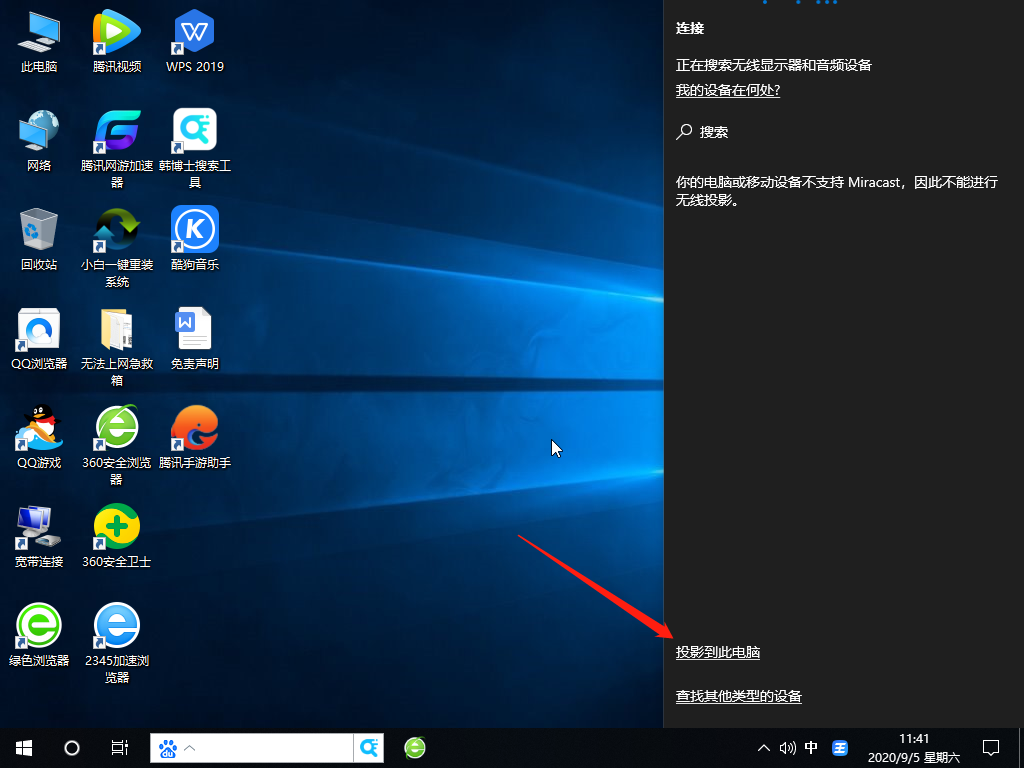Click the 投影到此电脑 link
This screenshot has height=768, width=1024.
pyautogui.click(x=718, y=652)
